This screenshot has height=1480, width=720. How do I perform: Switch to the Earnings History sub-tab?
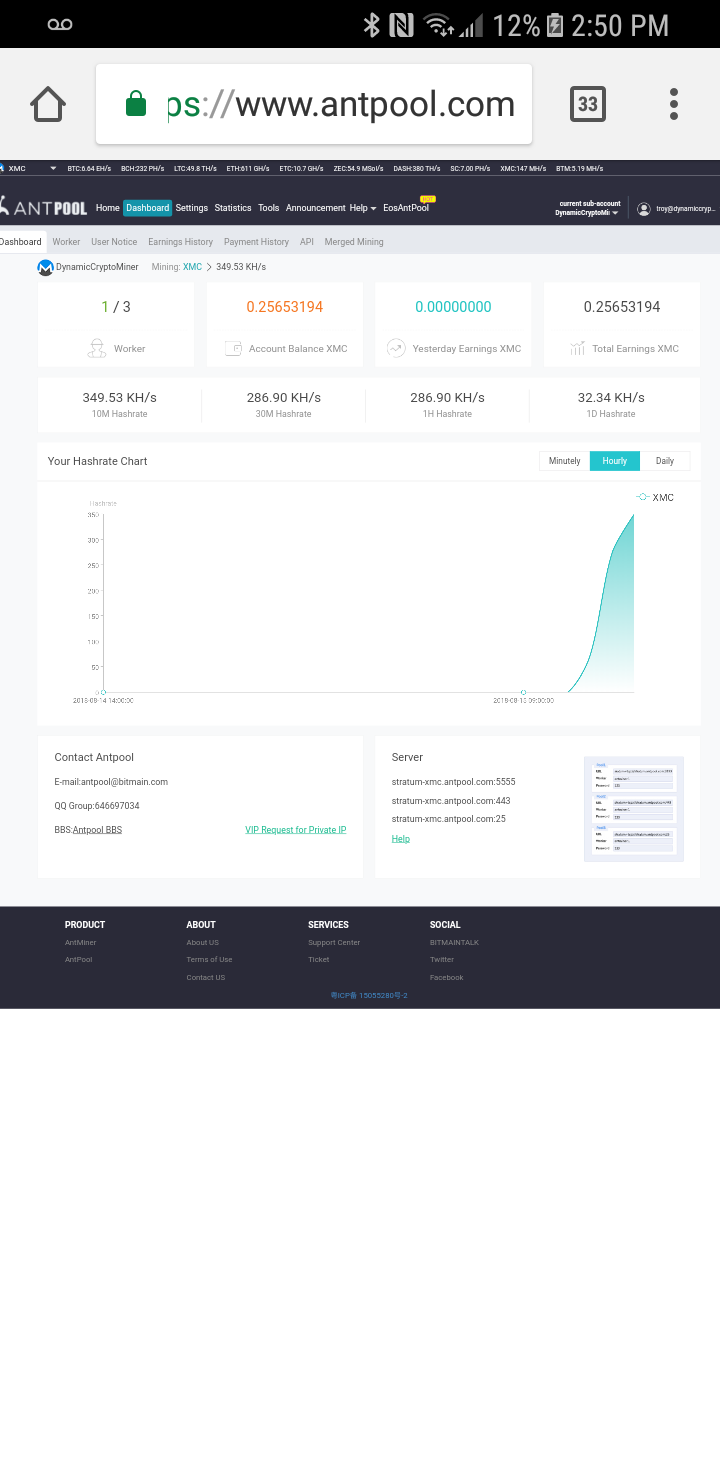tap(180, 242)
